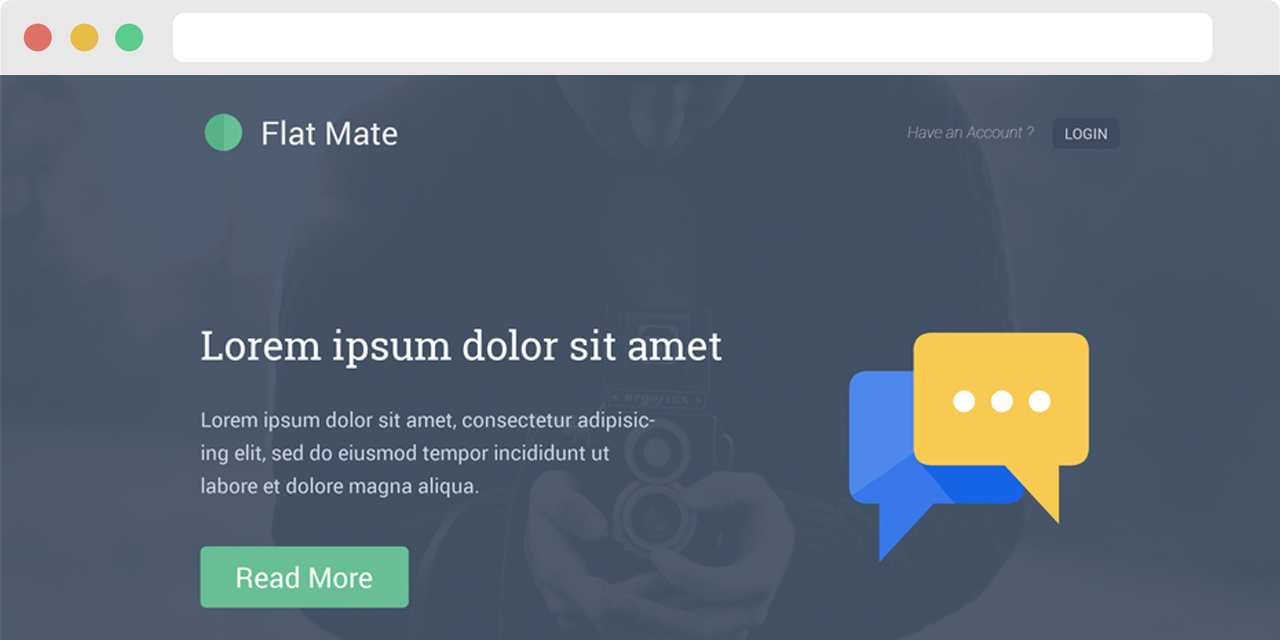Click the 'Have an Account ?' text
The width and height of the screenshot is (1280, 640).
(x=970, y=132)
